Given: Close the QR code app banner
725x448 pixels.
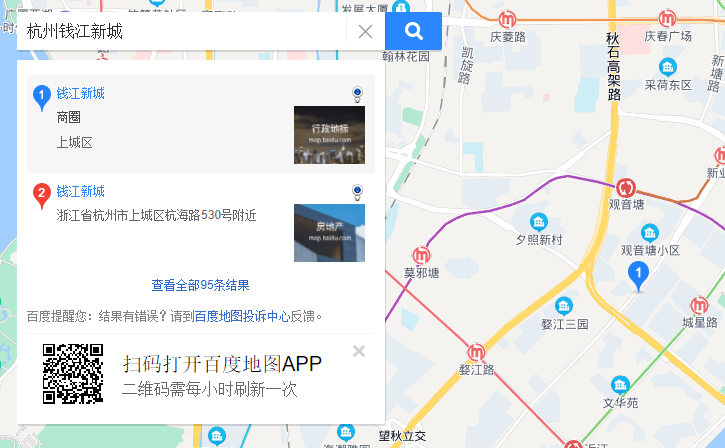Looking at the screenshot, I should (359, 351).
